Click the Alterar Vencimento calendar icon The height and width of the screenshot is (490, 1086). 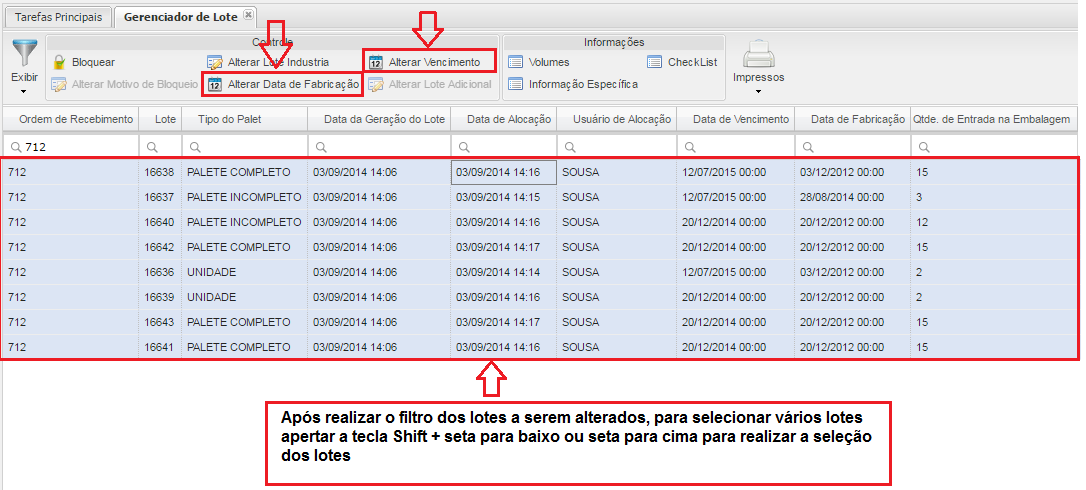(375, 62)
